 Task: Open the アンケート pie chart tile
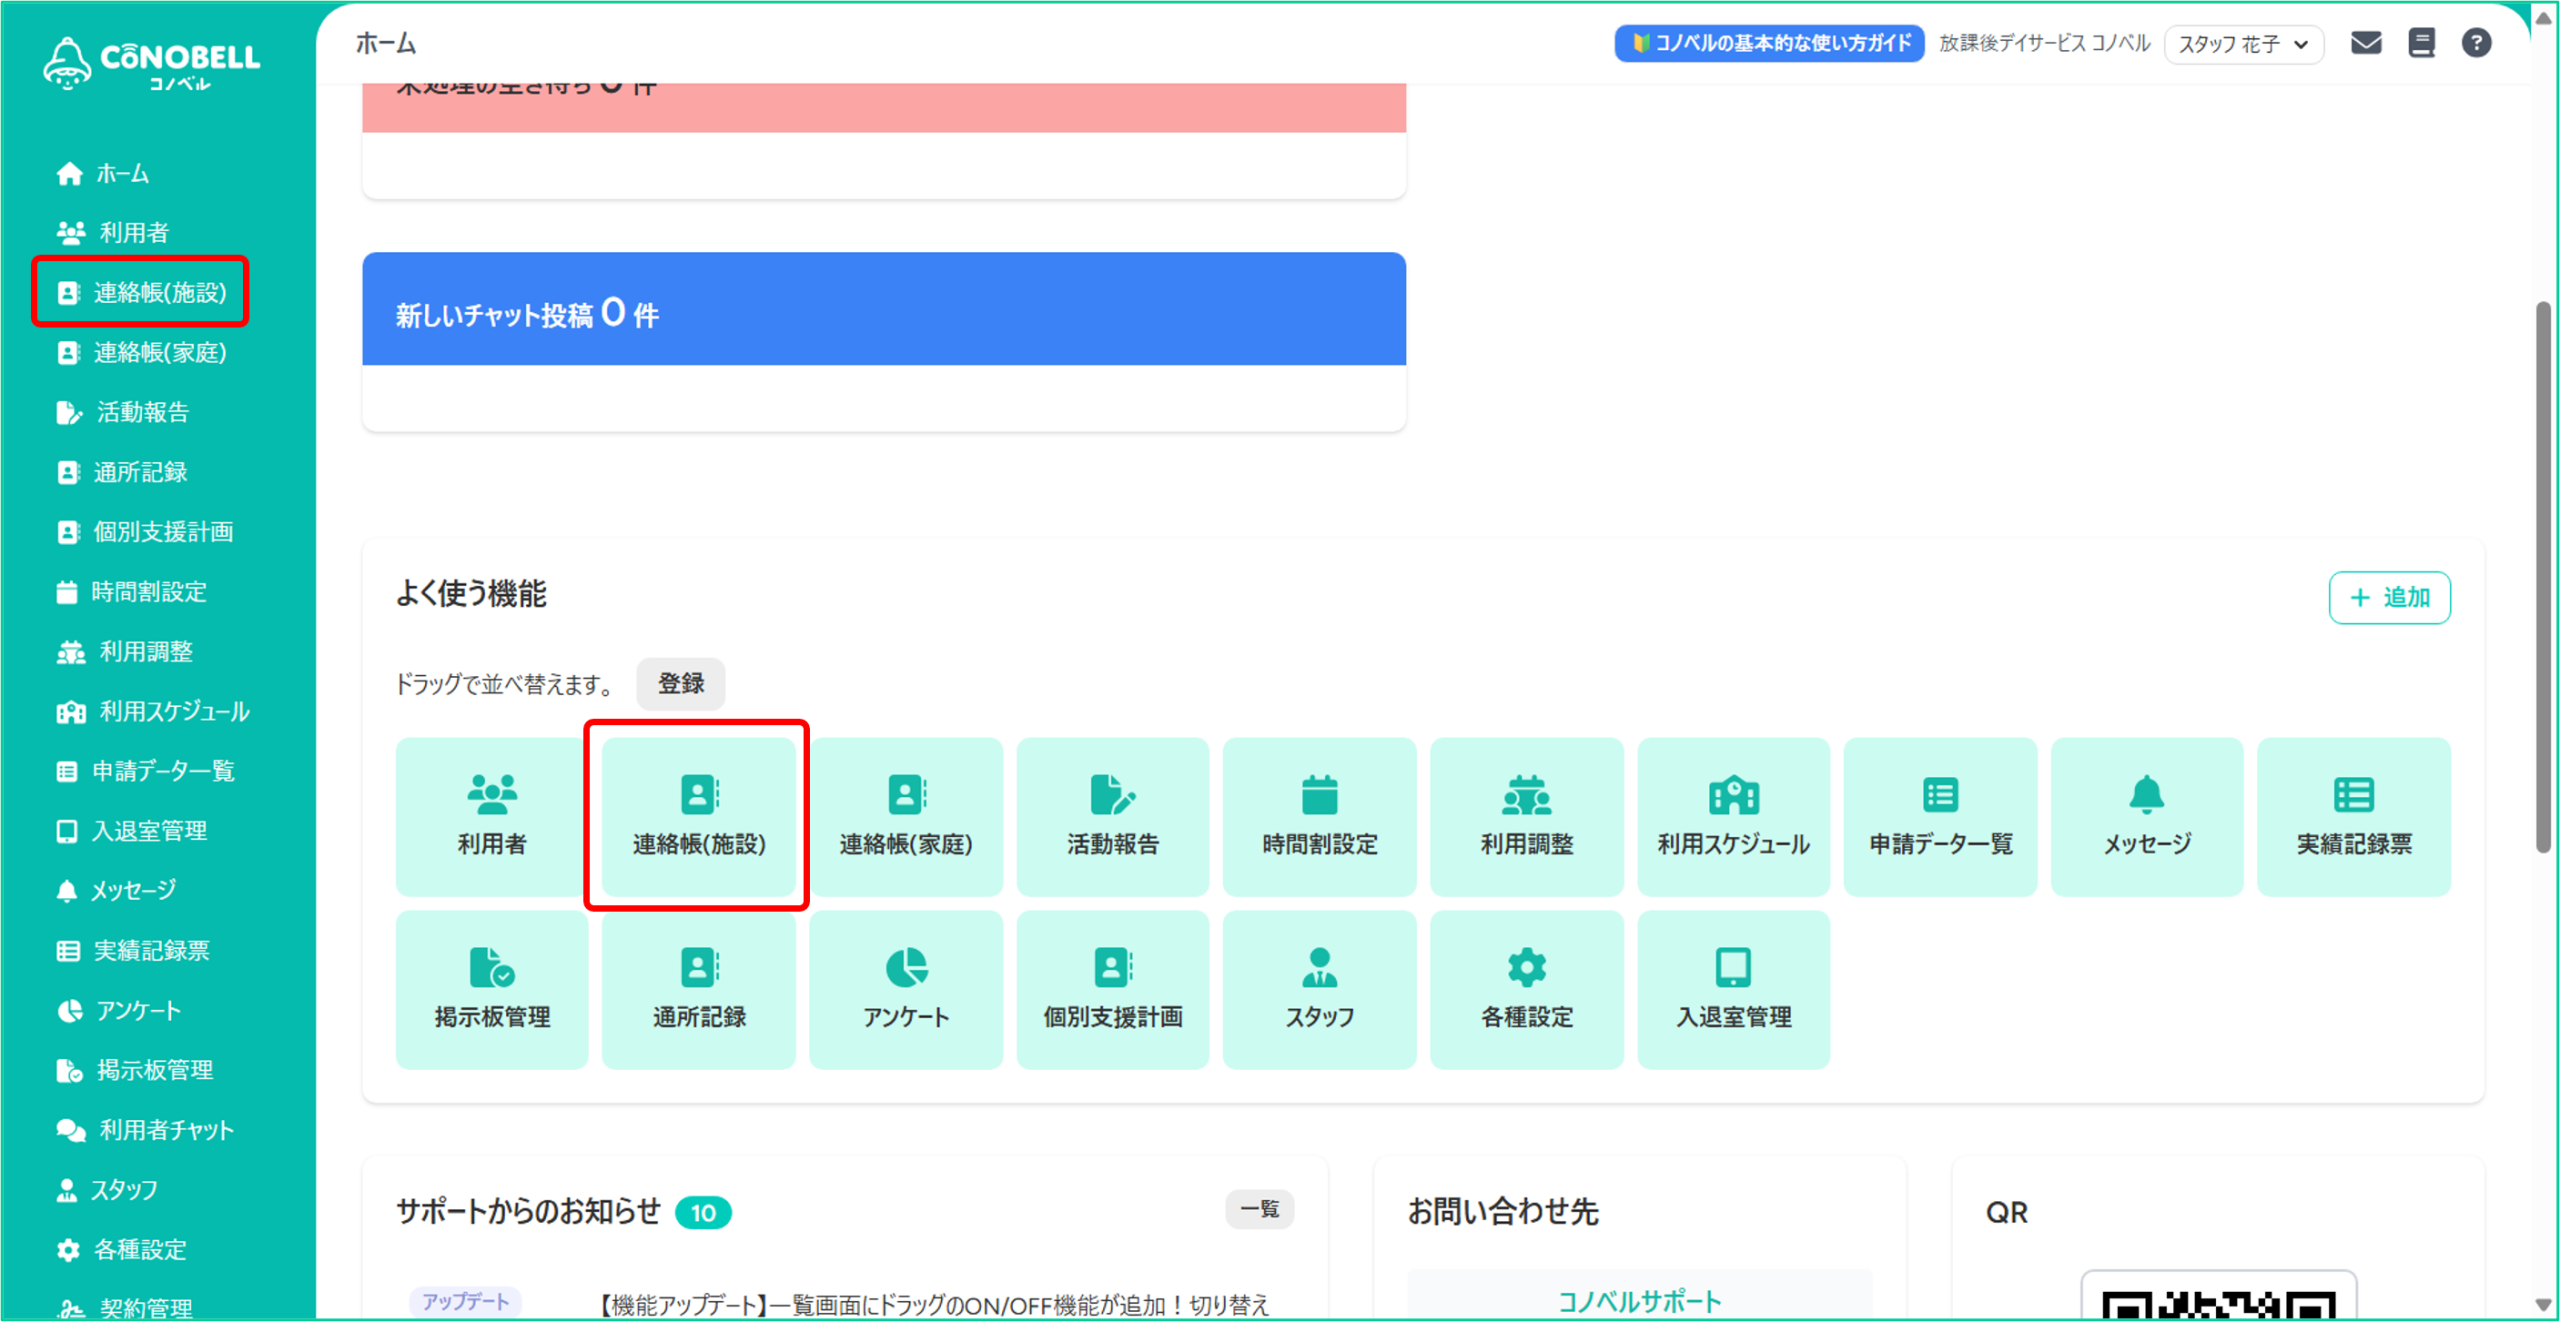click(905, 989)
